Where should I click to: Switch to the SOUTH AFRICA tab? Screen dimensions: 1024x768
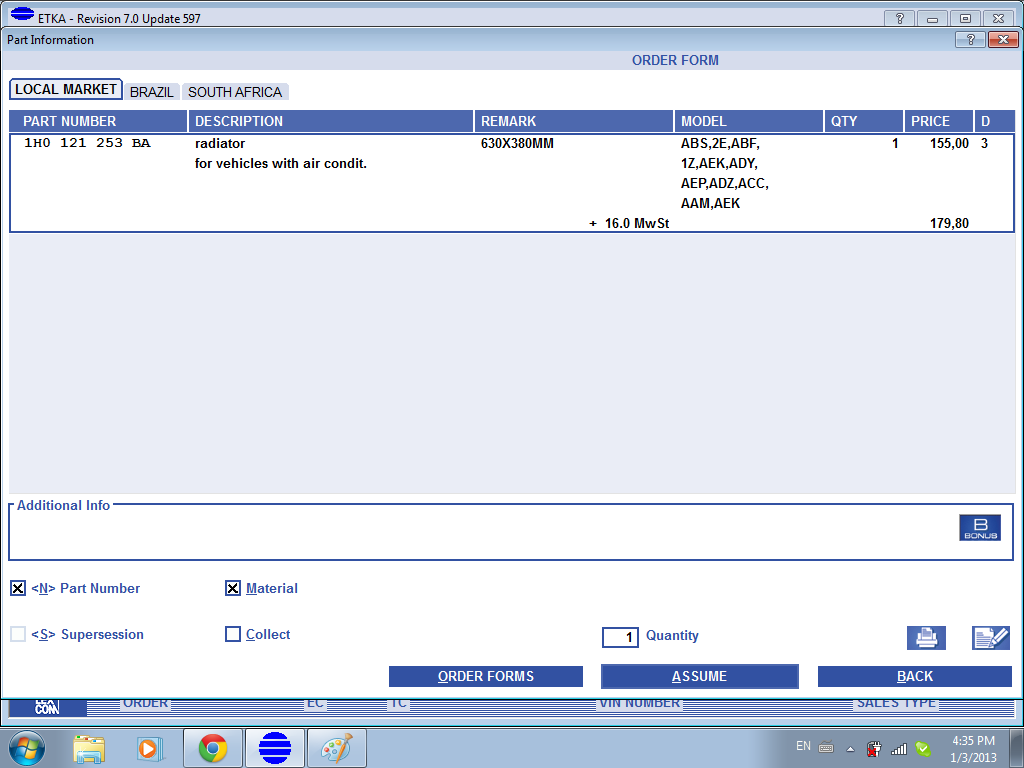coord(235,92)
